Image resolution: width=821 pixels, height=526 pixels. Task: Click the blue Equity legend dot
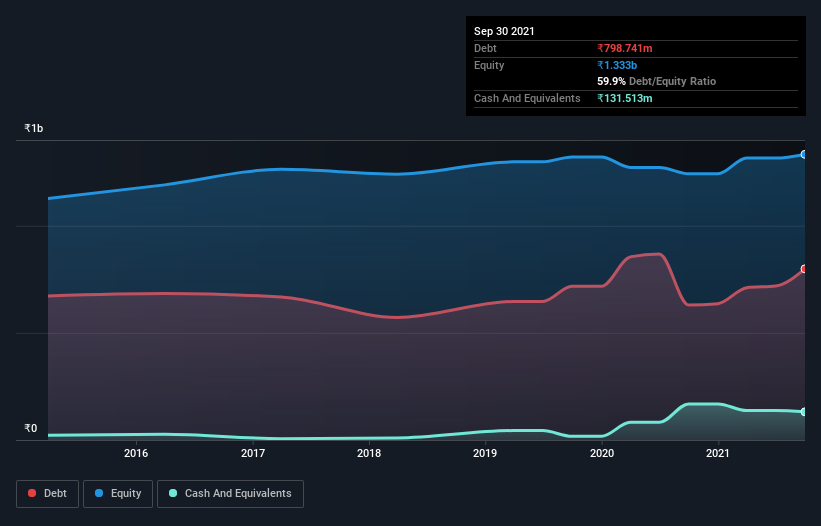click(99, 493)
